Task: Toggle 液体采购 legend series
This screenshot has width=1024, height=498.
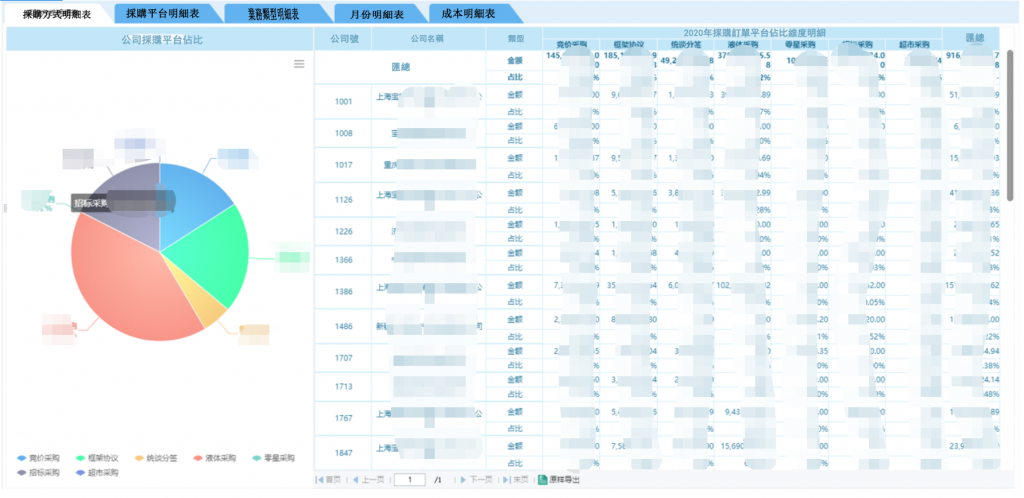Action: pos(214,458)
